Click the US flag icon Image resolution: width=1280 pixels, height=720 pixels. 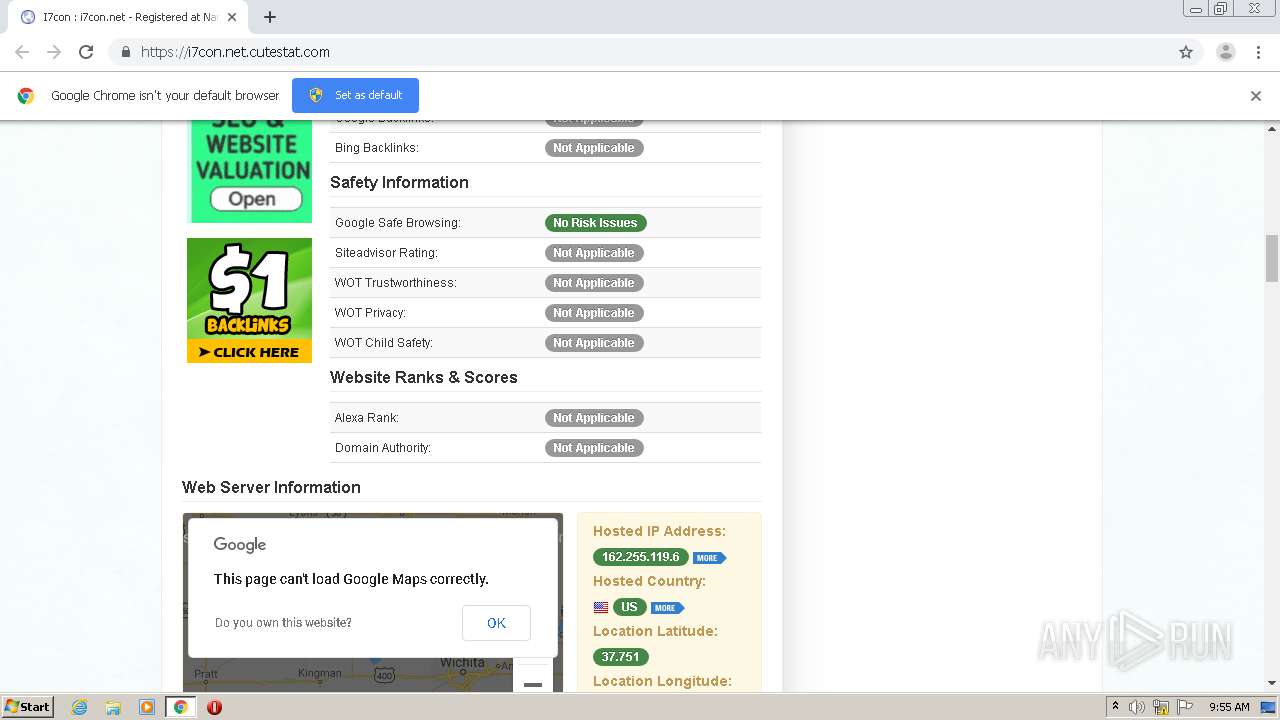click(601, 608)
